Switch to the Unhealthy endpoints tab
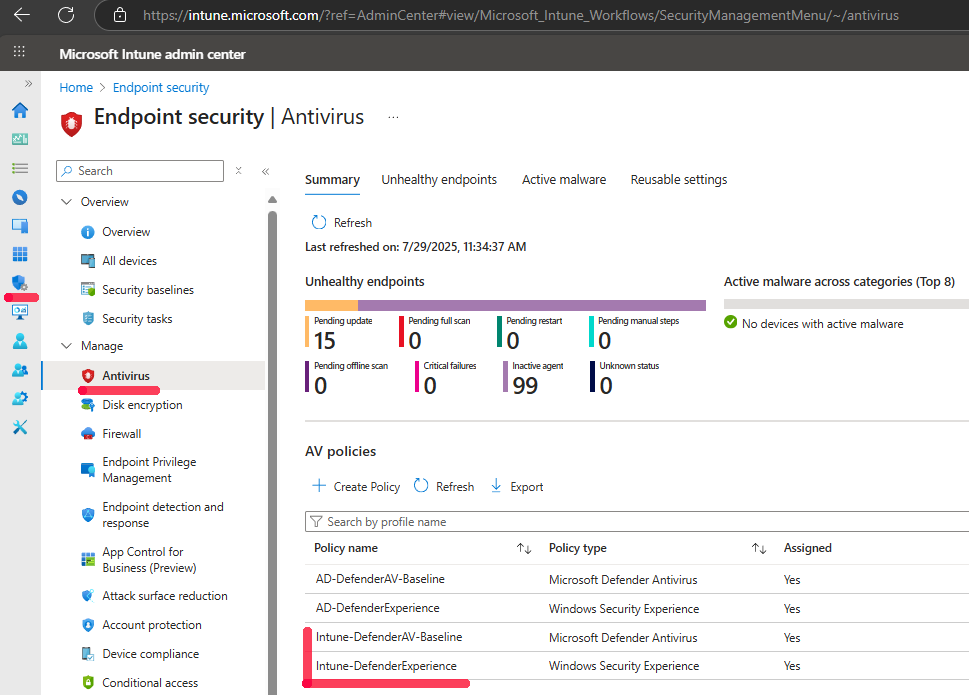 coord(439,180)
